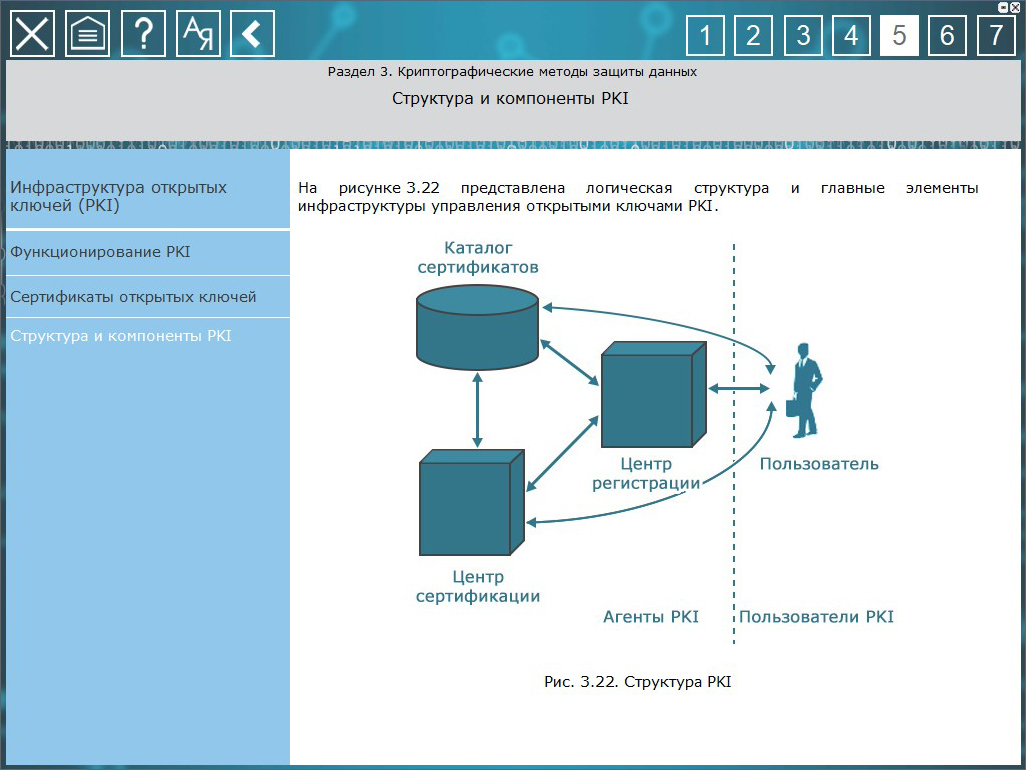Click the certificate catalog cylinder in diagram

coord(477,325)
